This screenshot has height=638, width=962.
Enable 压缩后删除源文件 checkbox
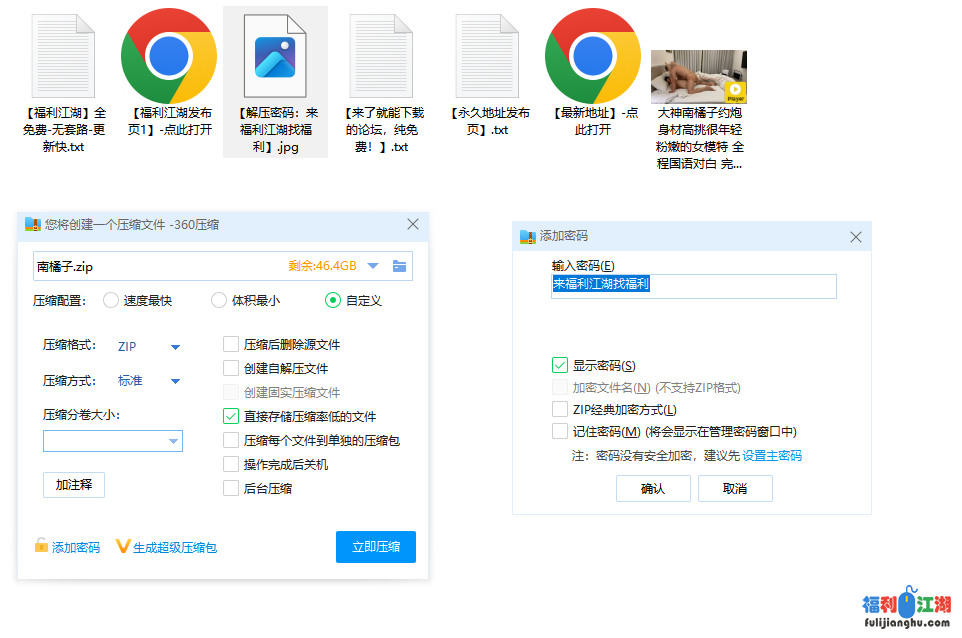(231, 344)
